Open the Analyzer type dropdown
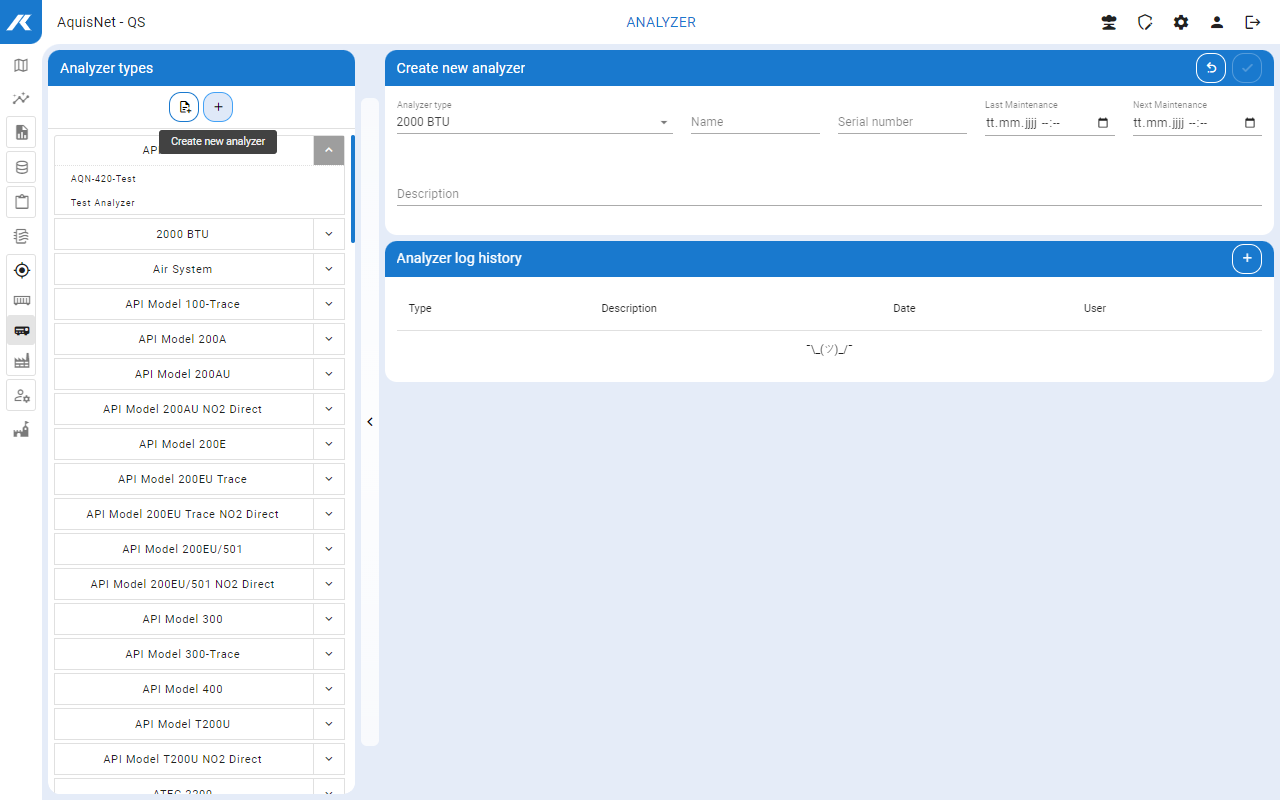 534,122
